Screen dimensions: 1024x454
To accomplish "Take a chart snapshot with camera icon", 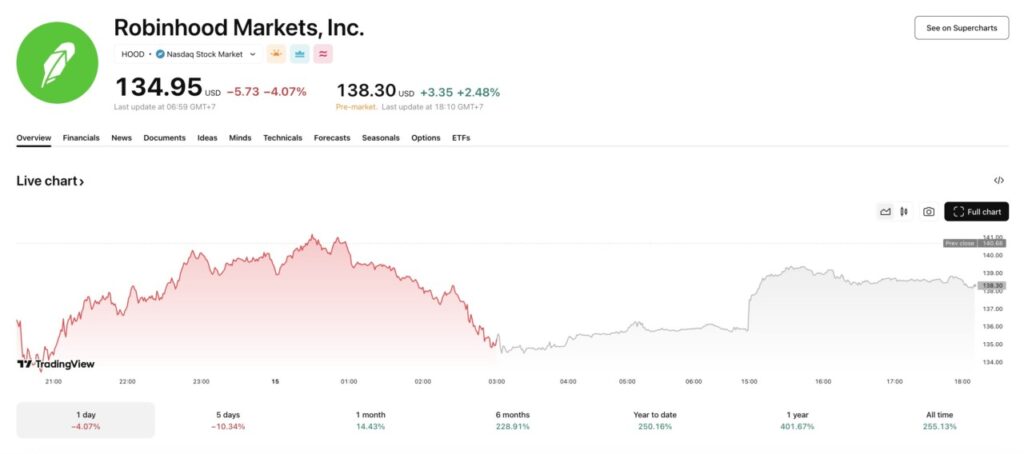I will (928, 212).
